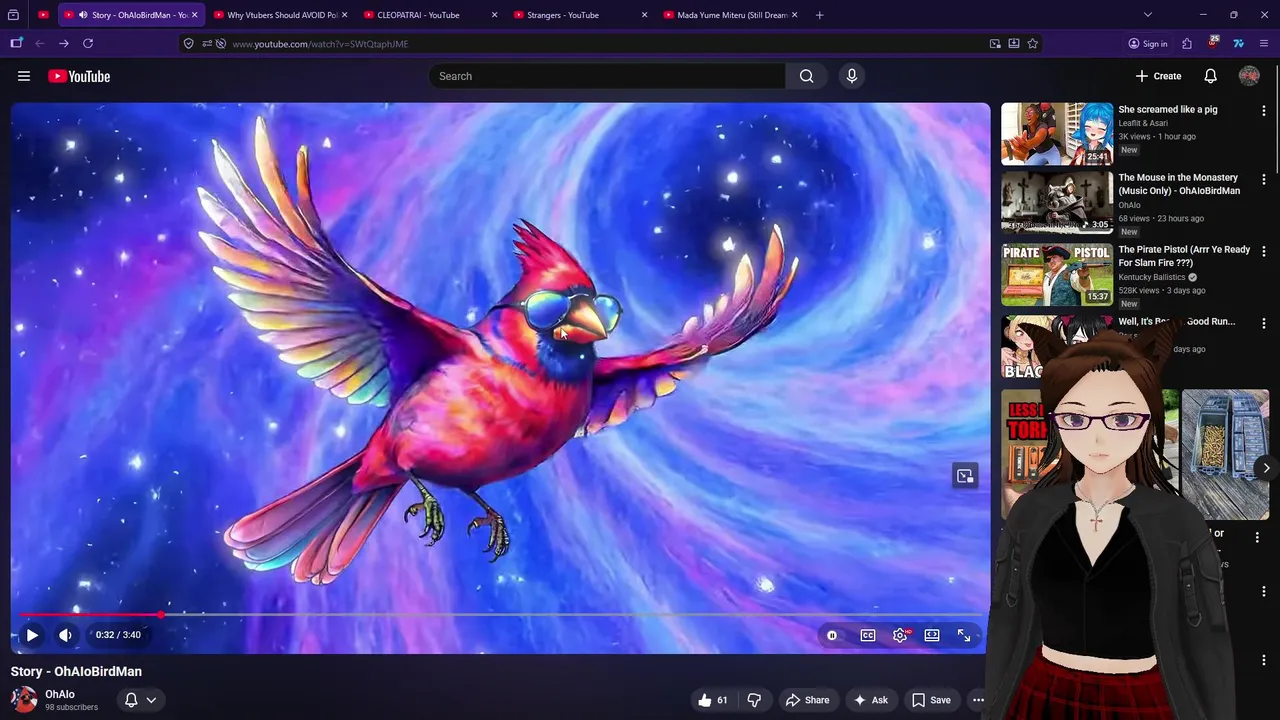This screenshot has width=1280, height=720.
Task: Click the Ask button
Action: point(870,700)
